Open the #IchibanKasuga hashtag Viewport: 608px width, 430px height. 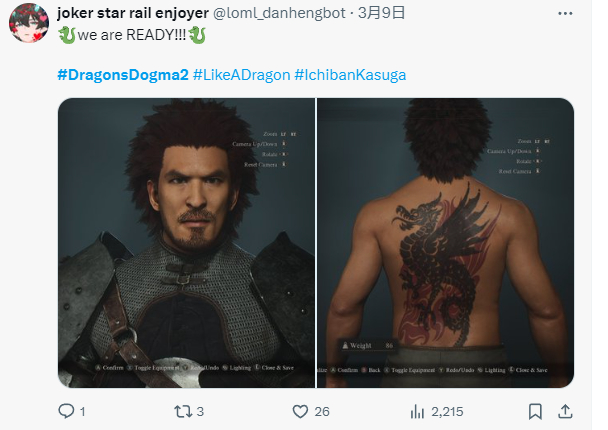click(x=350, y=75)
